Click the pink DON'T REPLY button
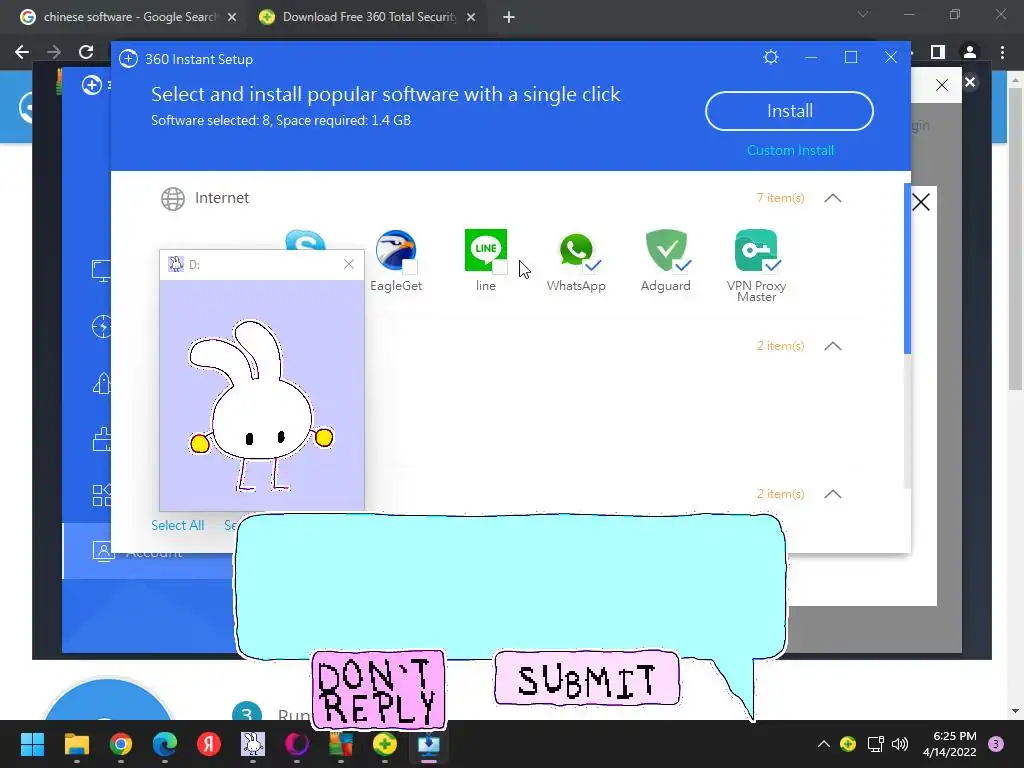Screen dimensions: 1024x768 click(379, 690)
